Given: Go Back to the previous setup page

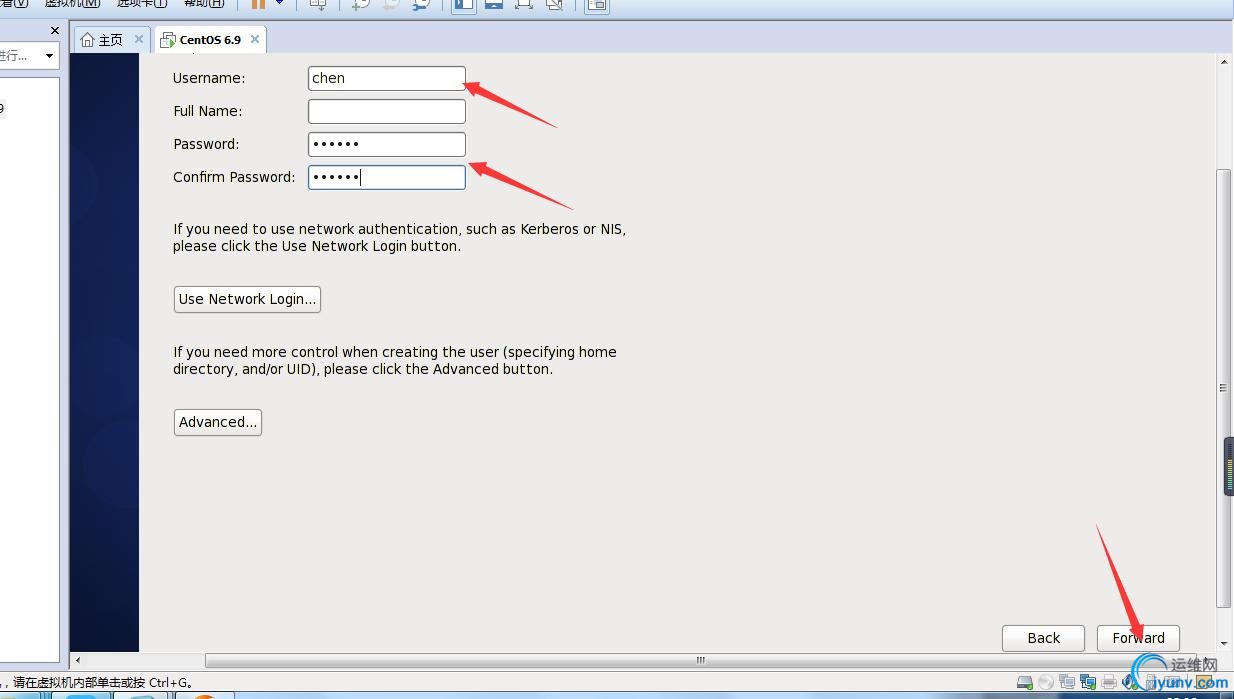Looking at the screenshot, I should (x=1043, y=638).
